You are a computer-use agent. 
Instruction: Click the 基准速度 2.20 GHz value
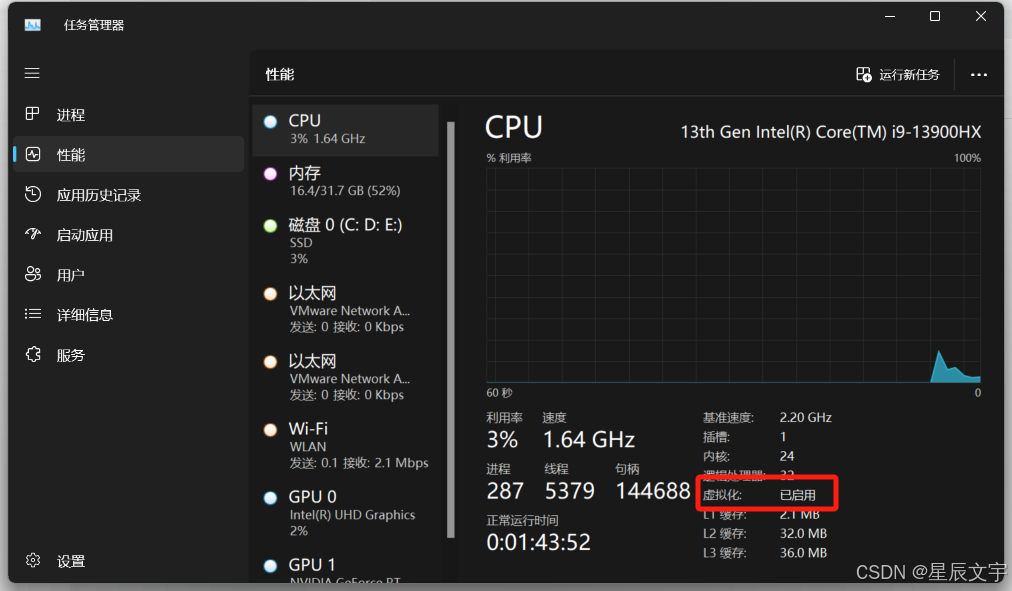tap(805, 417)
